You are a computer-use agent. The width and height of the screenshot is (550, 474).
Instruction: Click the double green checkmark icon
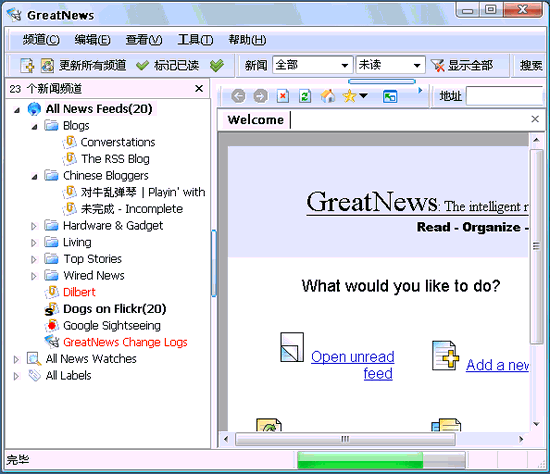pos(217,65)
